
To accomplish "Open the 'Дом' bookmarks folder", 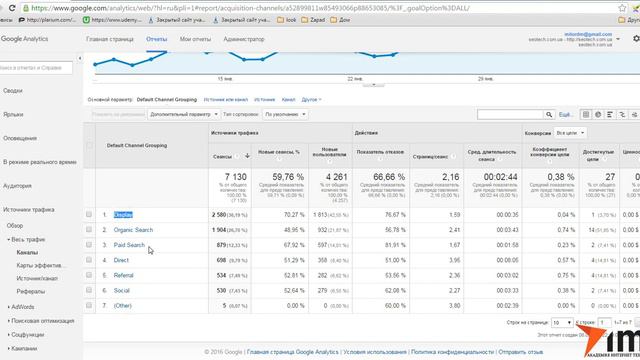I will pyautogui.click(x=340, y=20).
